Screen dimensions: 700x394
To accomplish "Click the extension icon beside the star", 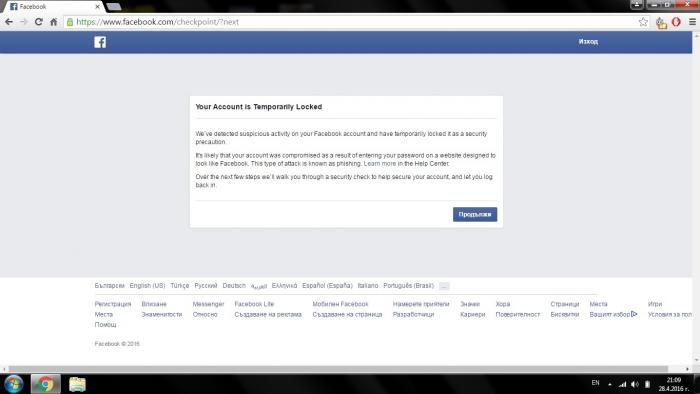I will point(661,22).
